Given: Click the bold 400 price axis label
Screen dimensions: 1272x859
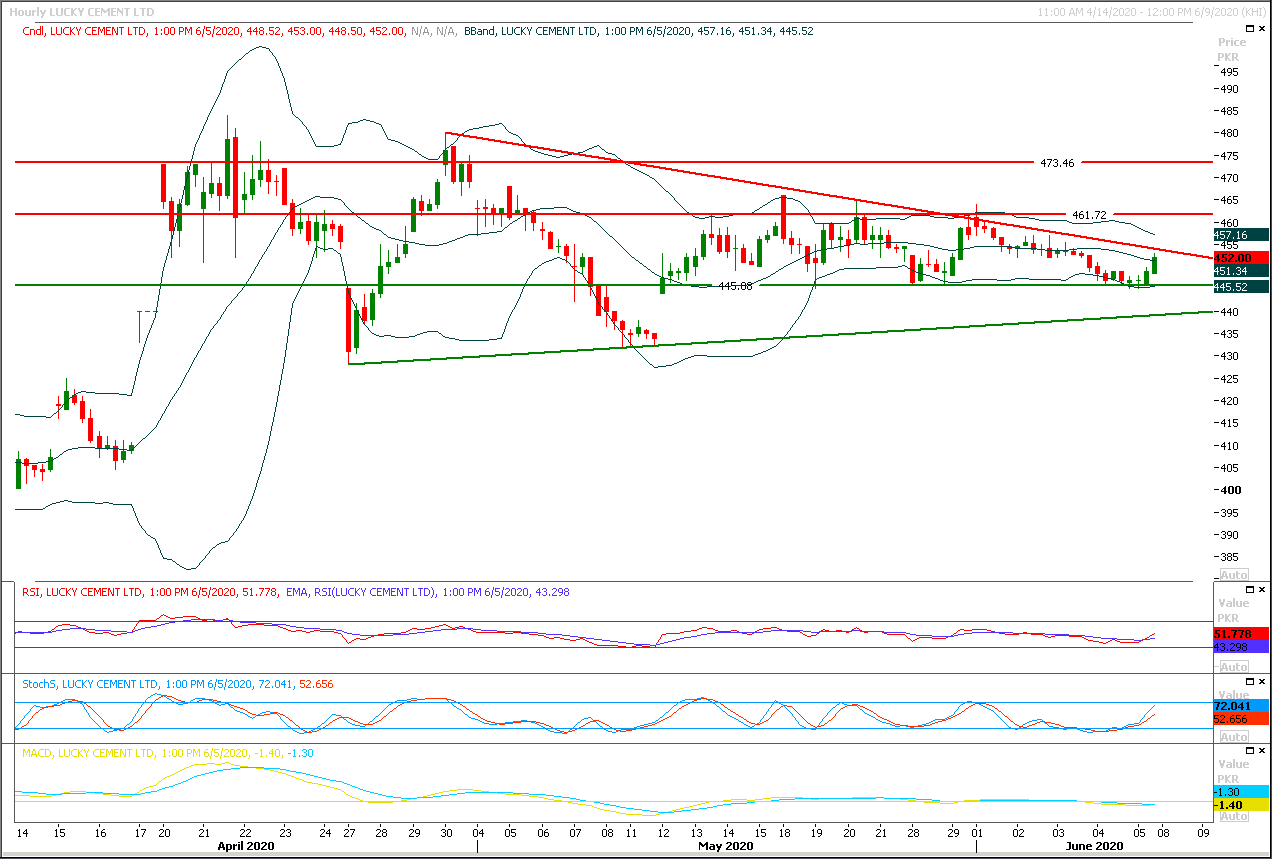Looking at the screenshot, I should [x=1229, y=490].
